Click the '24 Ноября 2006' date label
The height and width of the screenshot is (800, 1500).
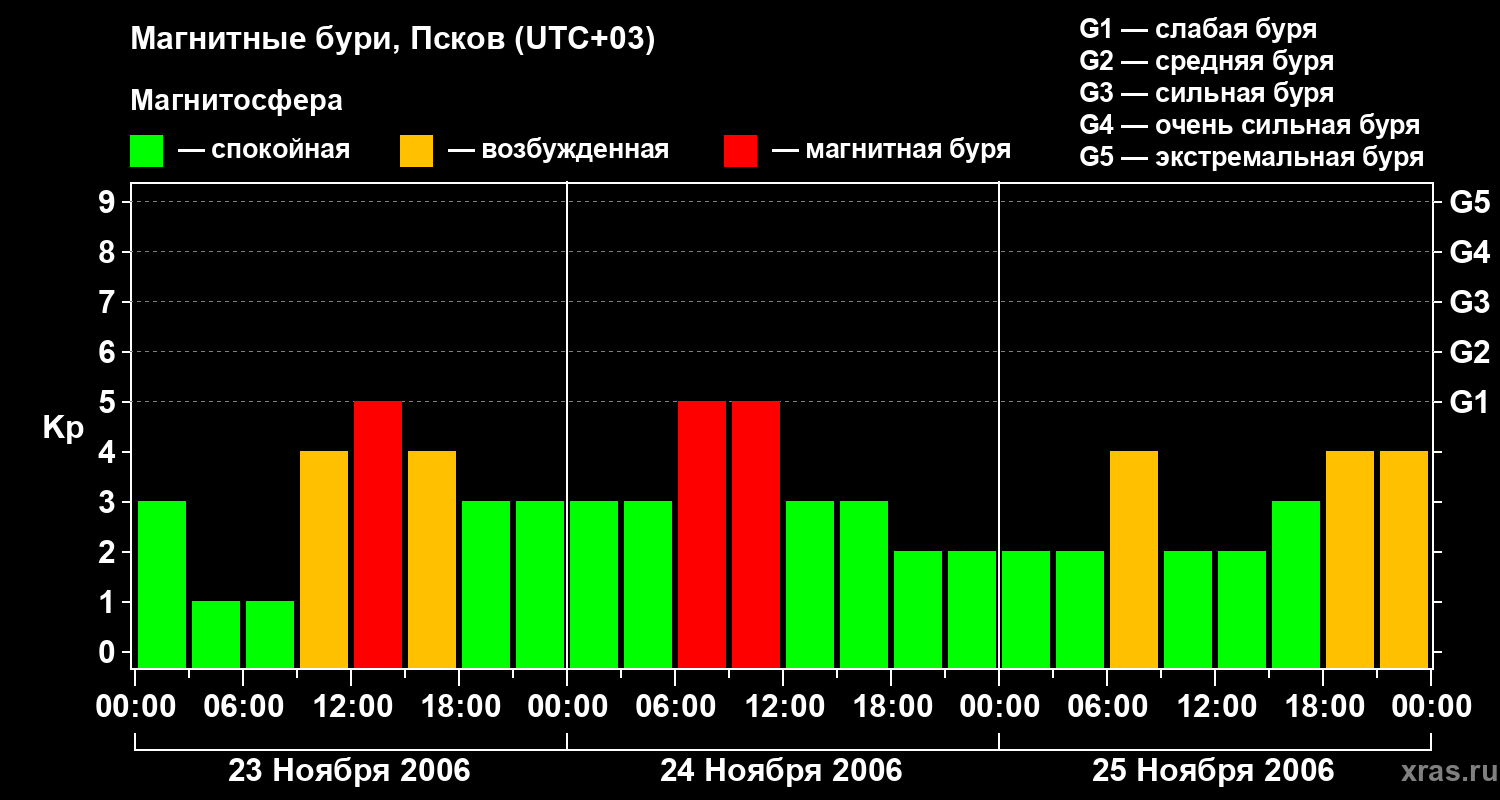pyautogui.click(x=781, y=770)
